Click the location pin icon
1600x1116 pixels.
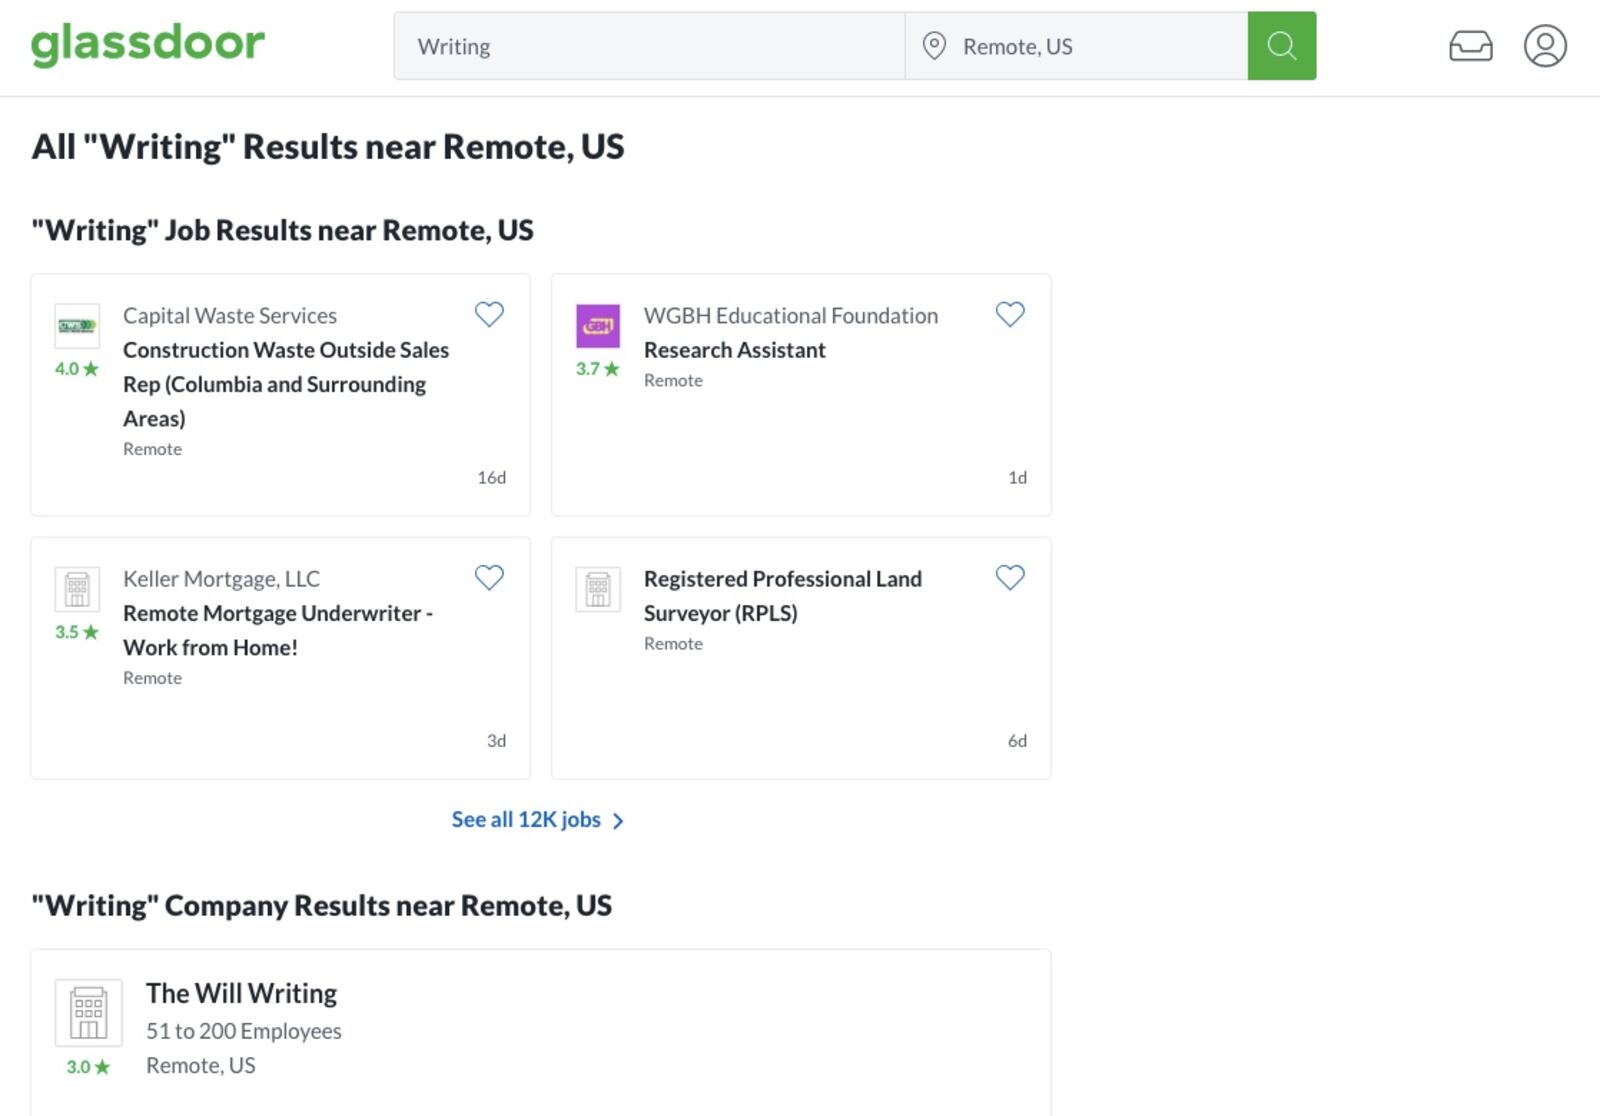click(x=934, y=46)
